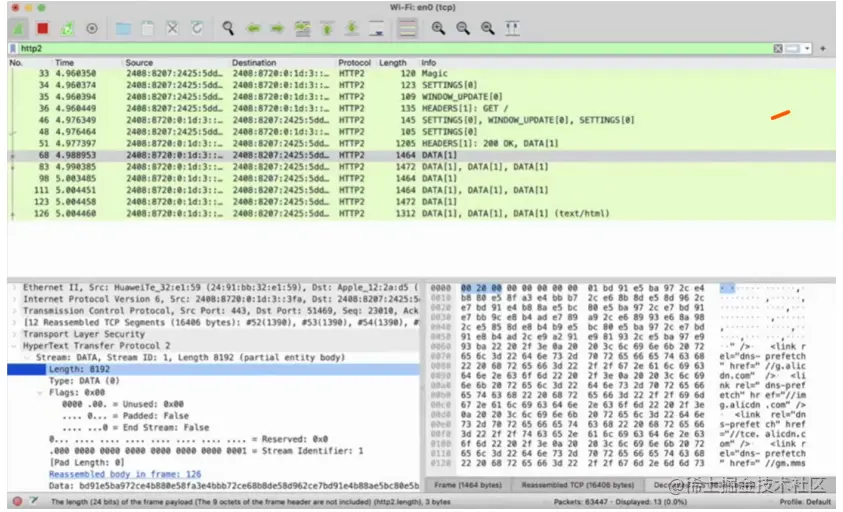Collapse the Stream: DATA node
The width and height of the screenshot is (843, 512).
(x=27, y=358)
